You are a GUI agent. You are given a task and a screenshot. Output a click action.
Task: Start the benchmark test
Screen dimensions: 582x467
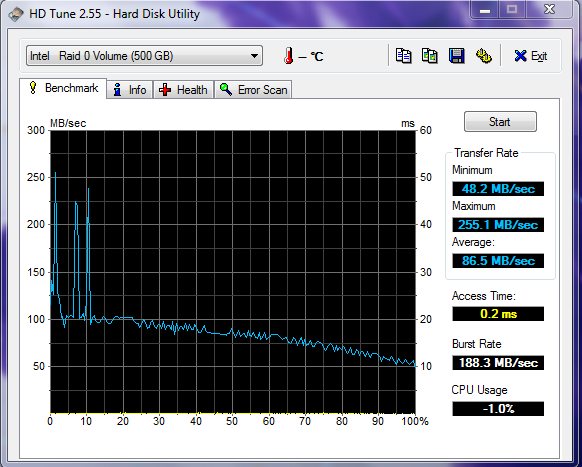pos(500,122)
